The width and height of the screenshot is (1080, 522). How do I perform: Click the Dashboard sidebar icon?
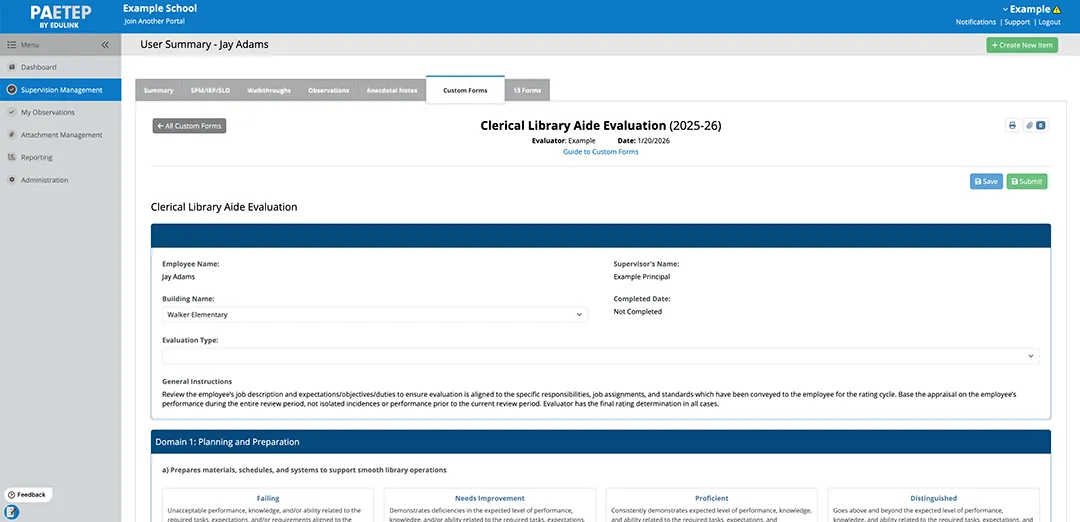(x=12, y=67)
